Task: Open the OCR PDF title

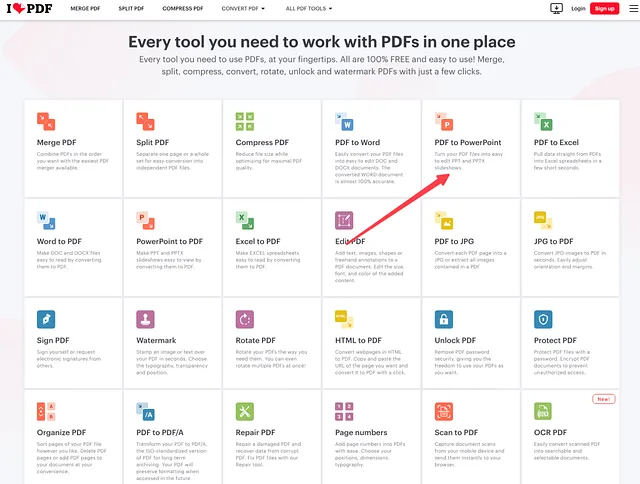Action: (x=550, y=433)
